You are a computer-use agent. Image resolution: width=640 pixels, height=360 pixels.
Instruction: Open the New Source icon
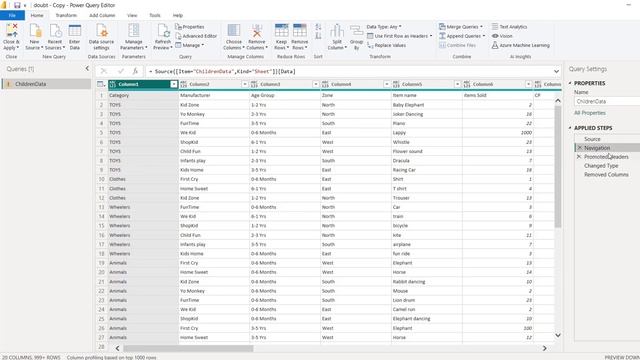click(35, 31)
